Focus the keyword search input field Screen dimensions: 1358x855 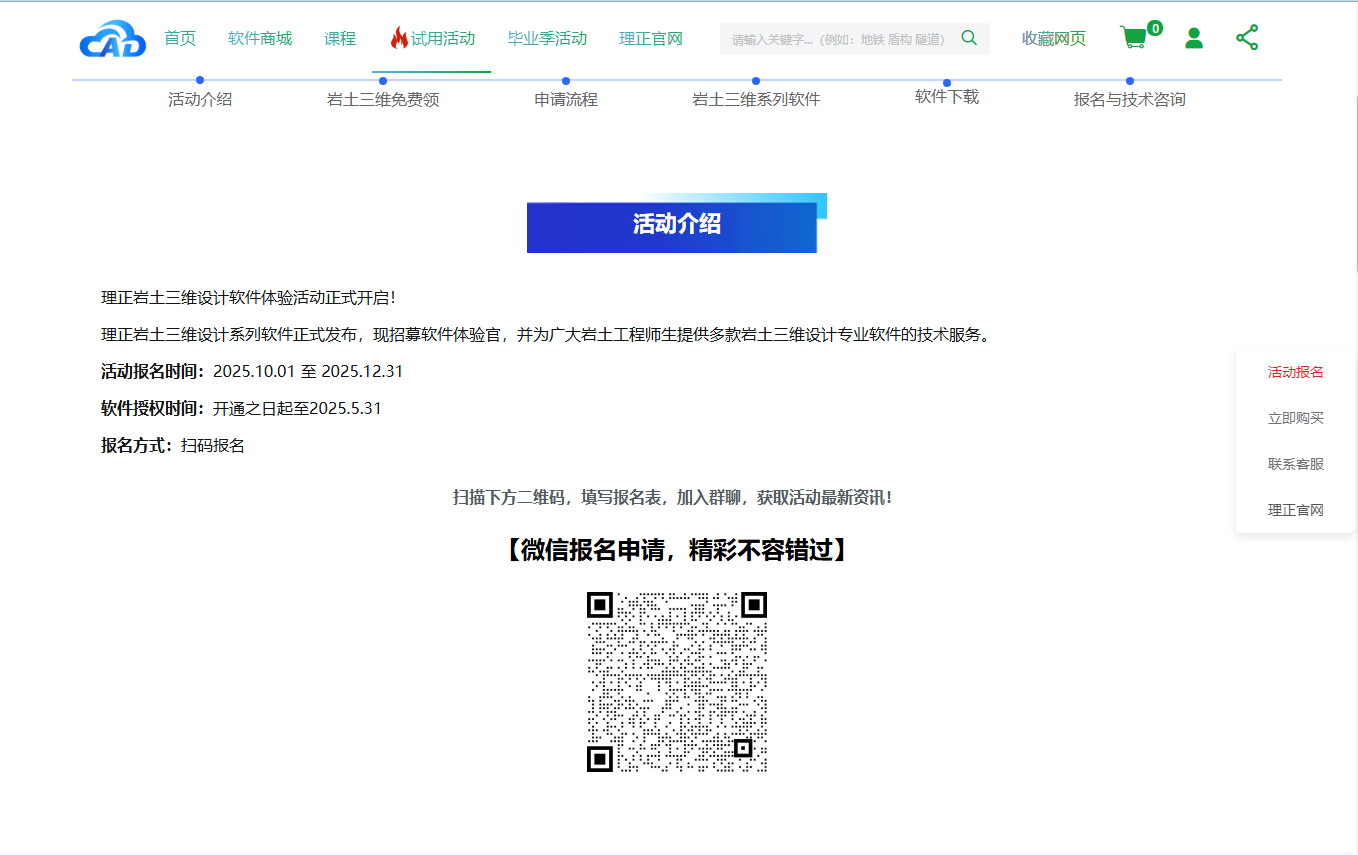838,39
